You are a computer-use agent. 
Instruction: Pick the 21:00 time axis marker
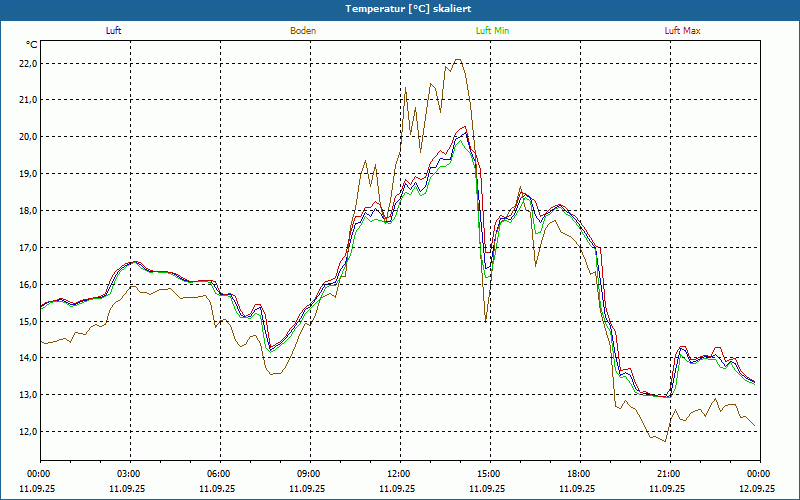click(x=669, y=474)
